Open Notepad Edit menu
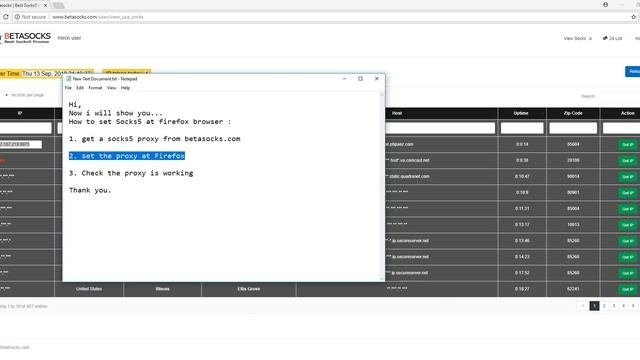Viewport: 640px width, 360px height. coord(80,88)
